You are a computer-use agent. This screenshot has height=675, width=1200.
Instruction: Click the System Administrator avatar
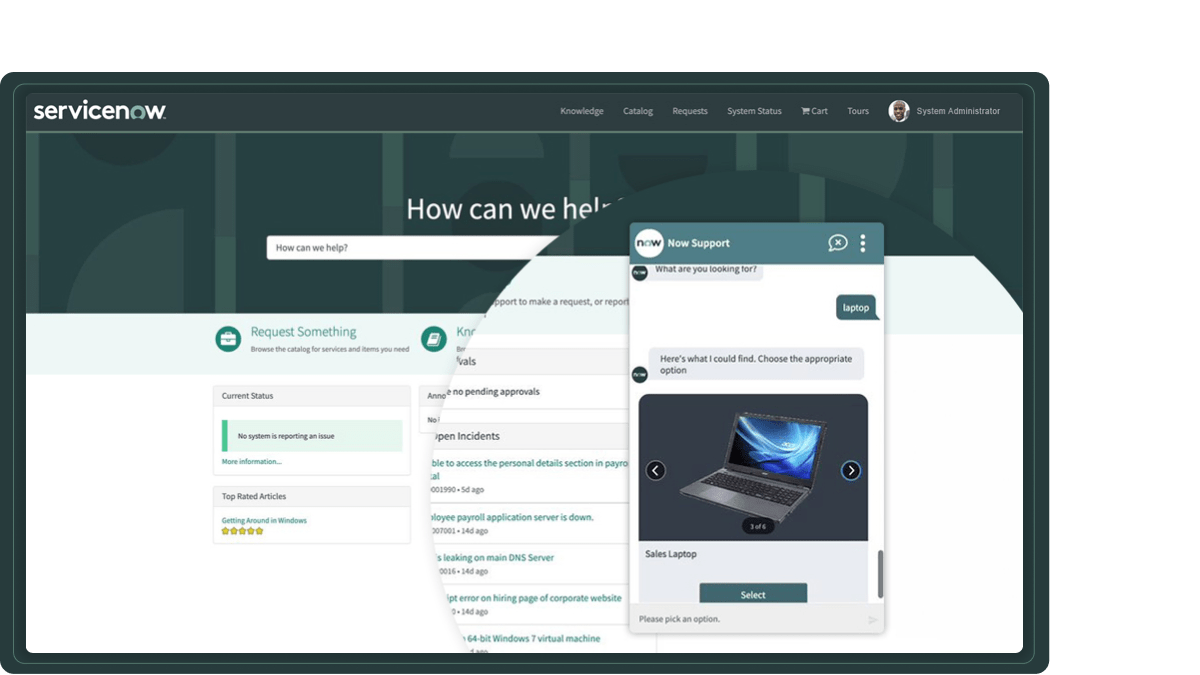pyautogui.click(x=899, y=111)
